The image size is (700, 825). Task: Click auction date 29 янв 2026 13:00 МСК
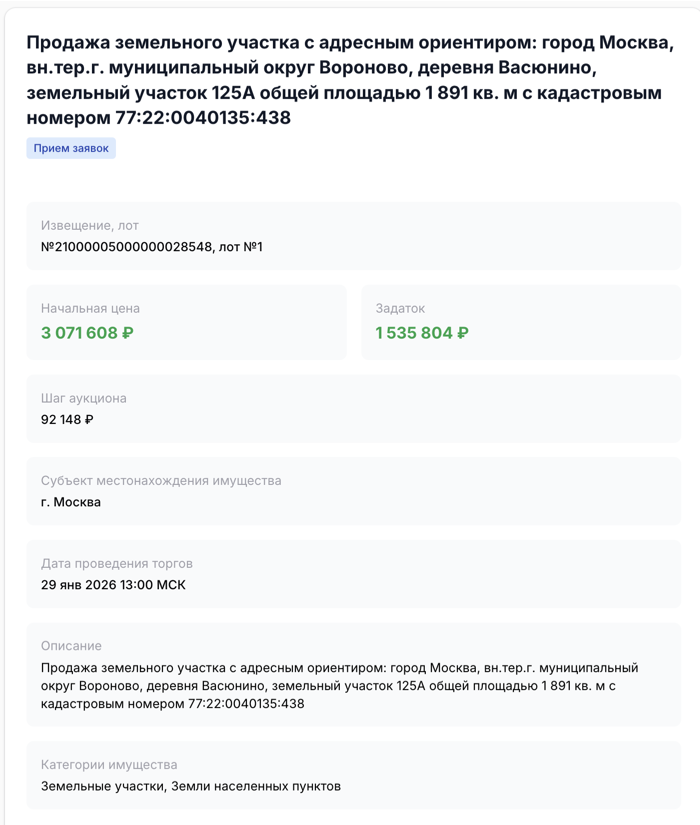point(113,585)
